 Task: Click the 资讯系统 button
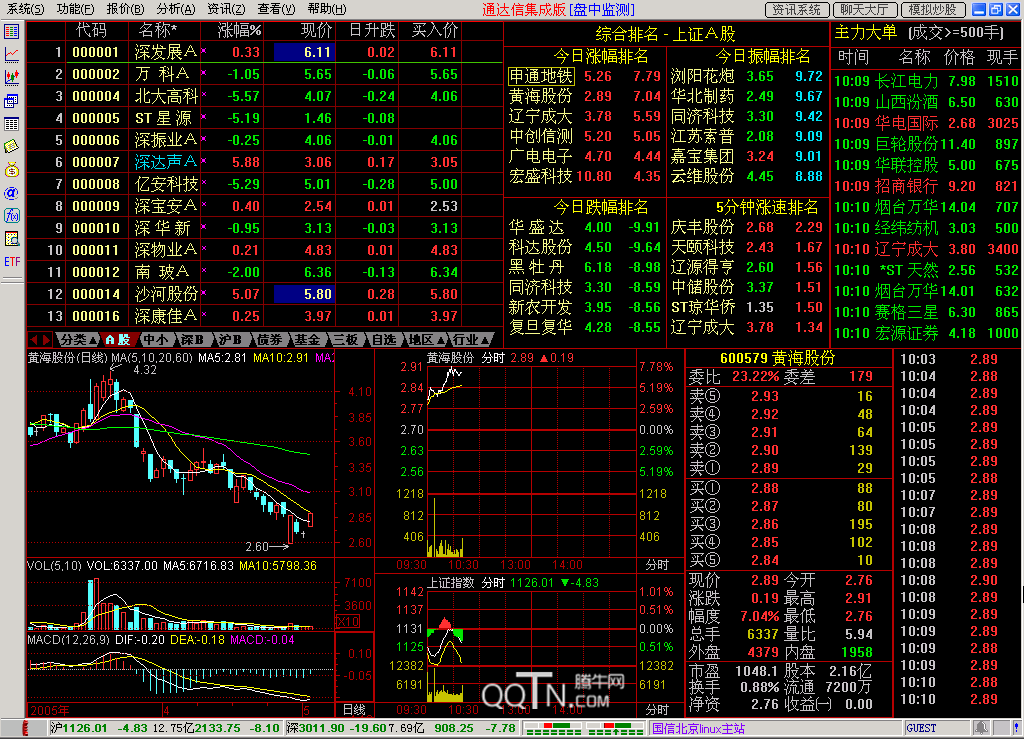797,10
